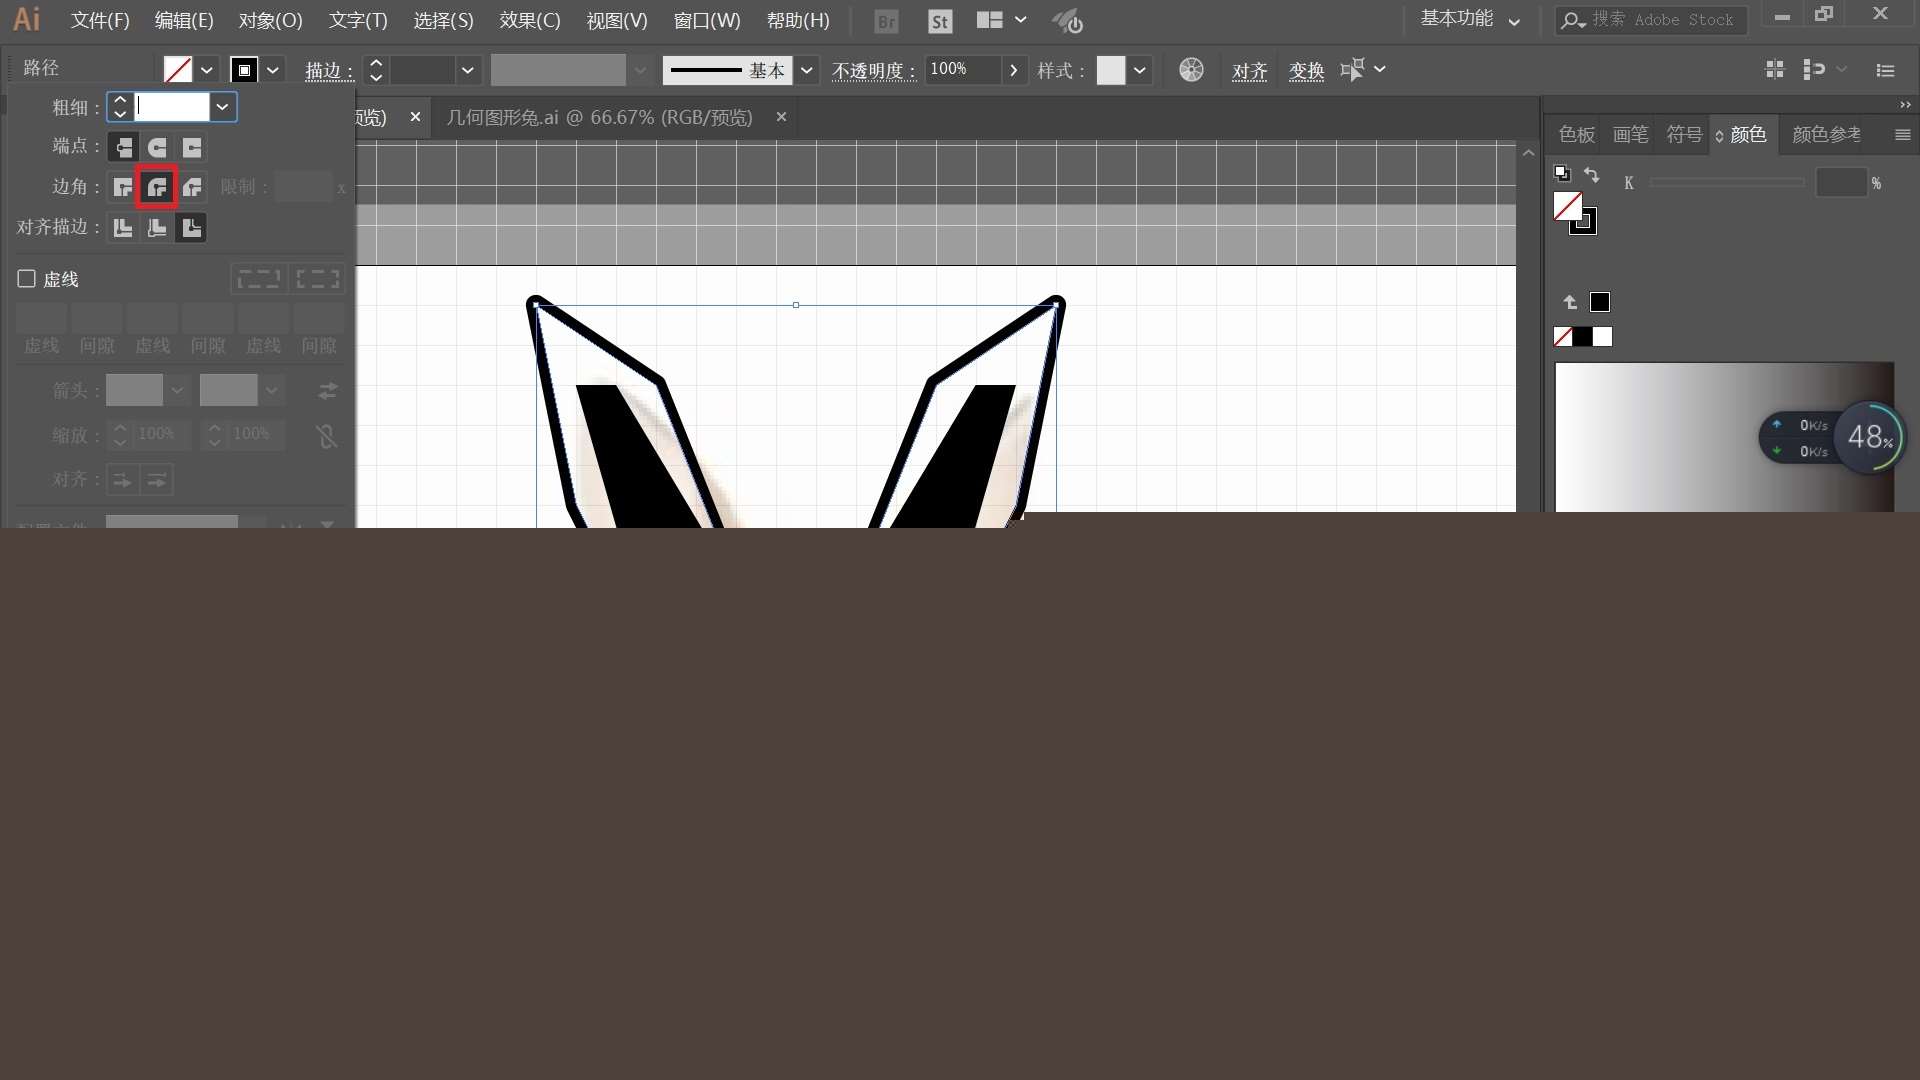The image size is (1920, 1080).
Task: Click the black color swatch
Action: (1582, 337)
